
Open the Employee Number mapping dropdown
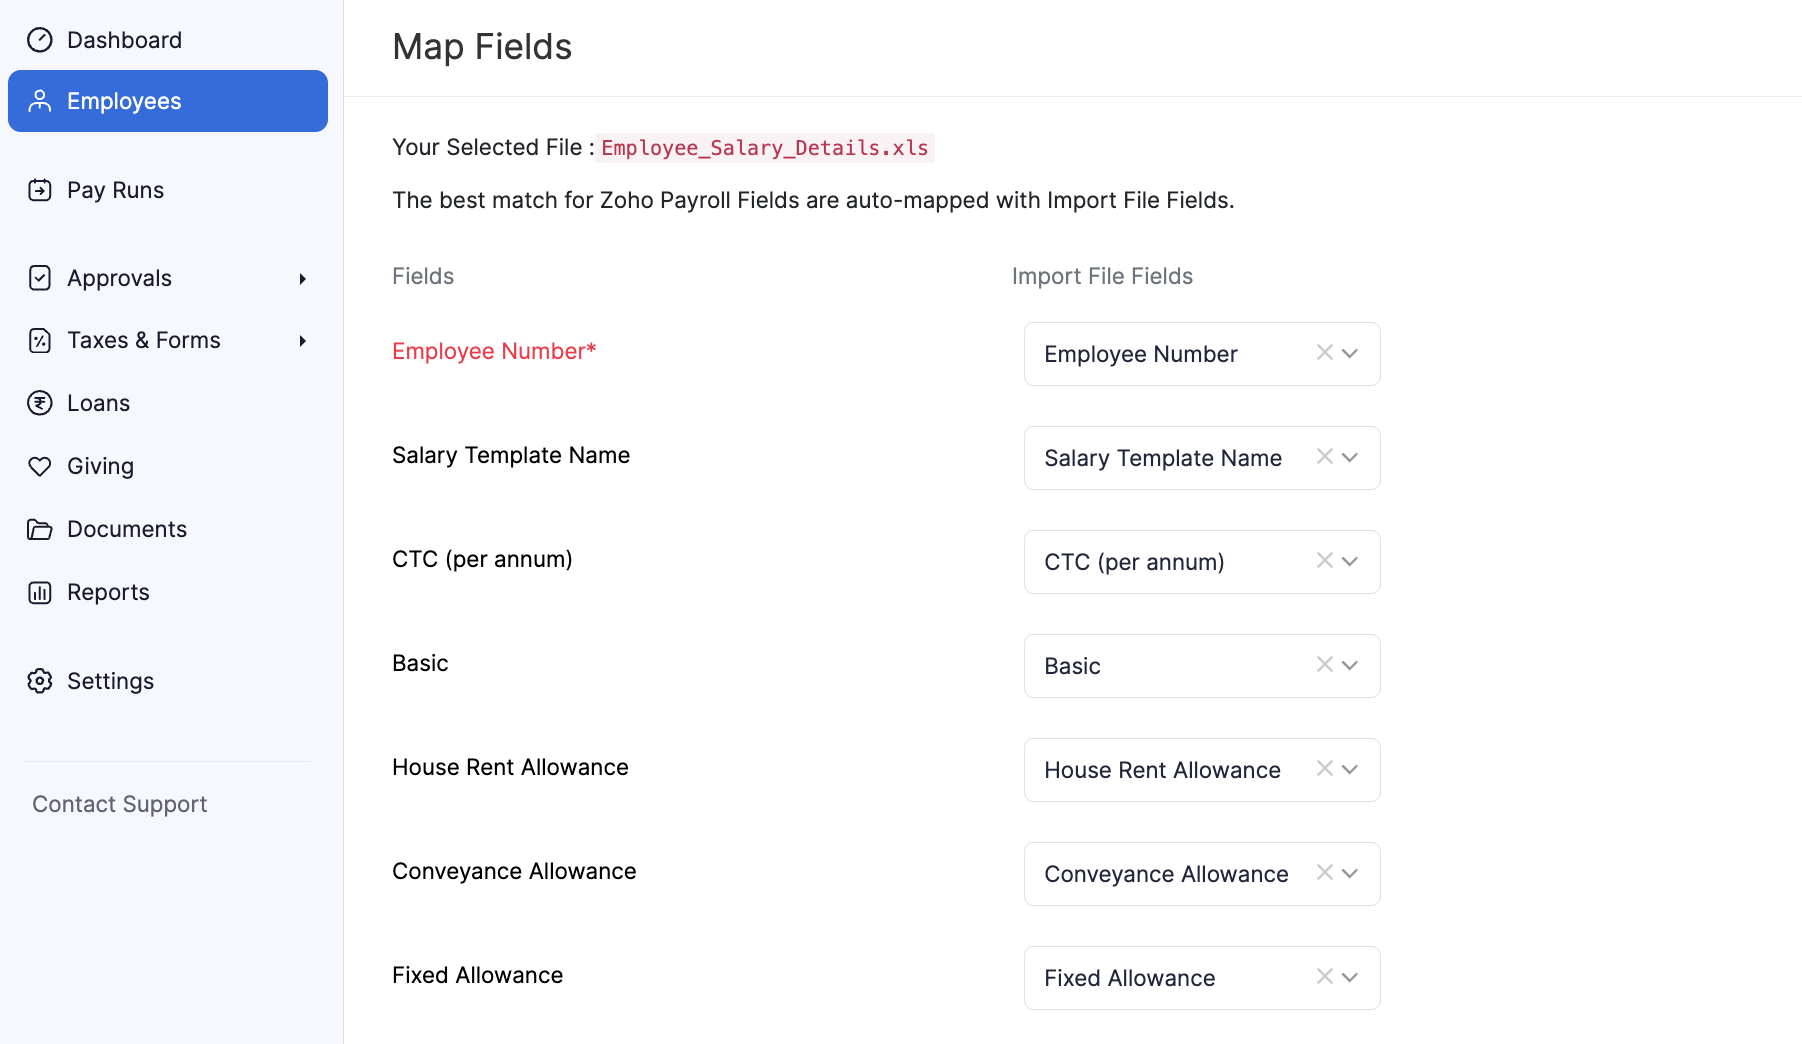tap(1350, 354)
